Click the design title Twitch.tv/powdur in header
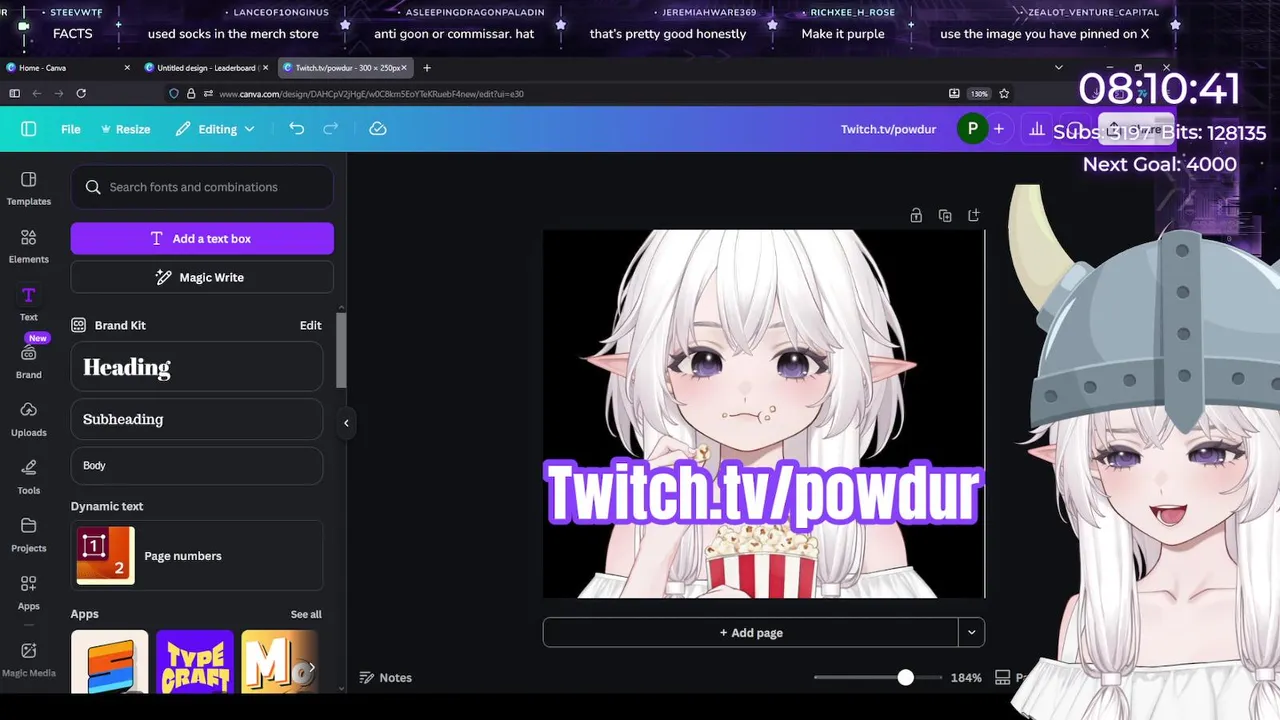The image size is (1280, 720). 888,129
